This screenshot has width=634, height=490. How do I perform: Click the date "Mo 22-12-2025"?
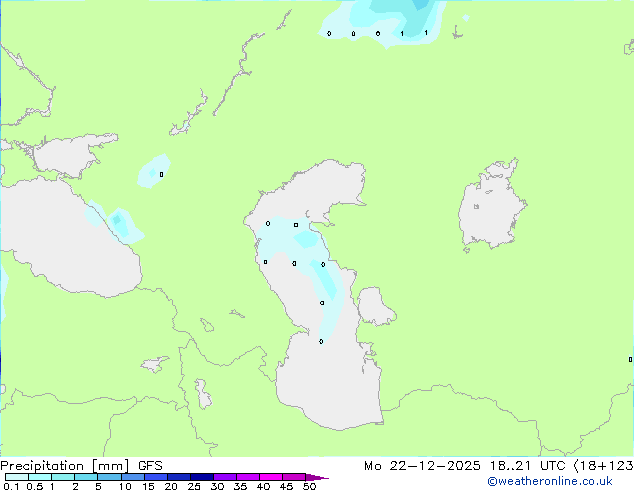coord(422,466)
